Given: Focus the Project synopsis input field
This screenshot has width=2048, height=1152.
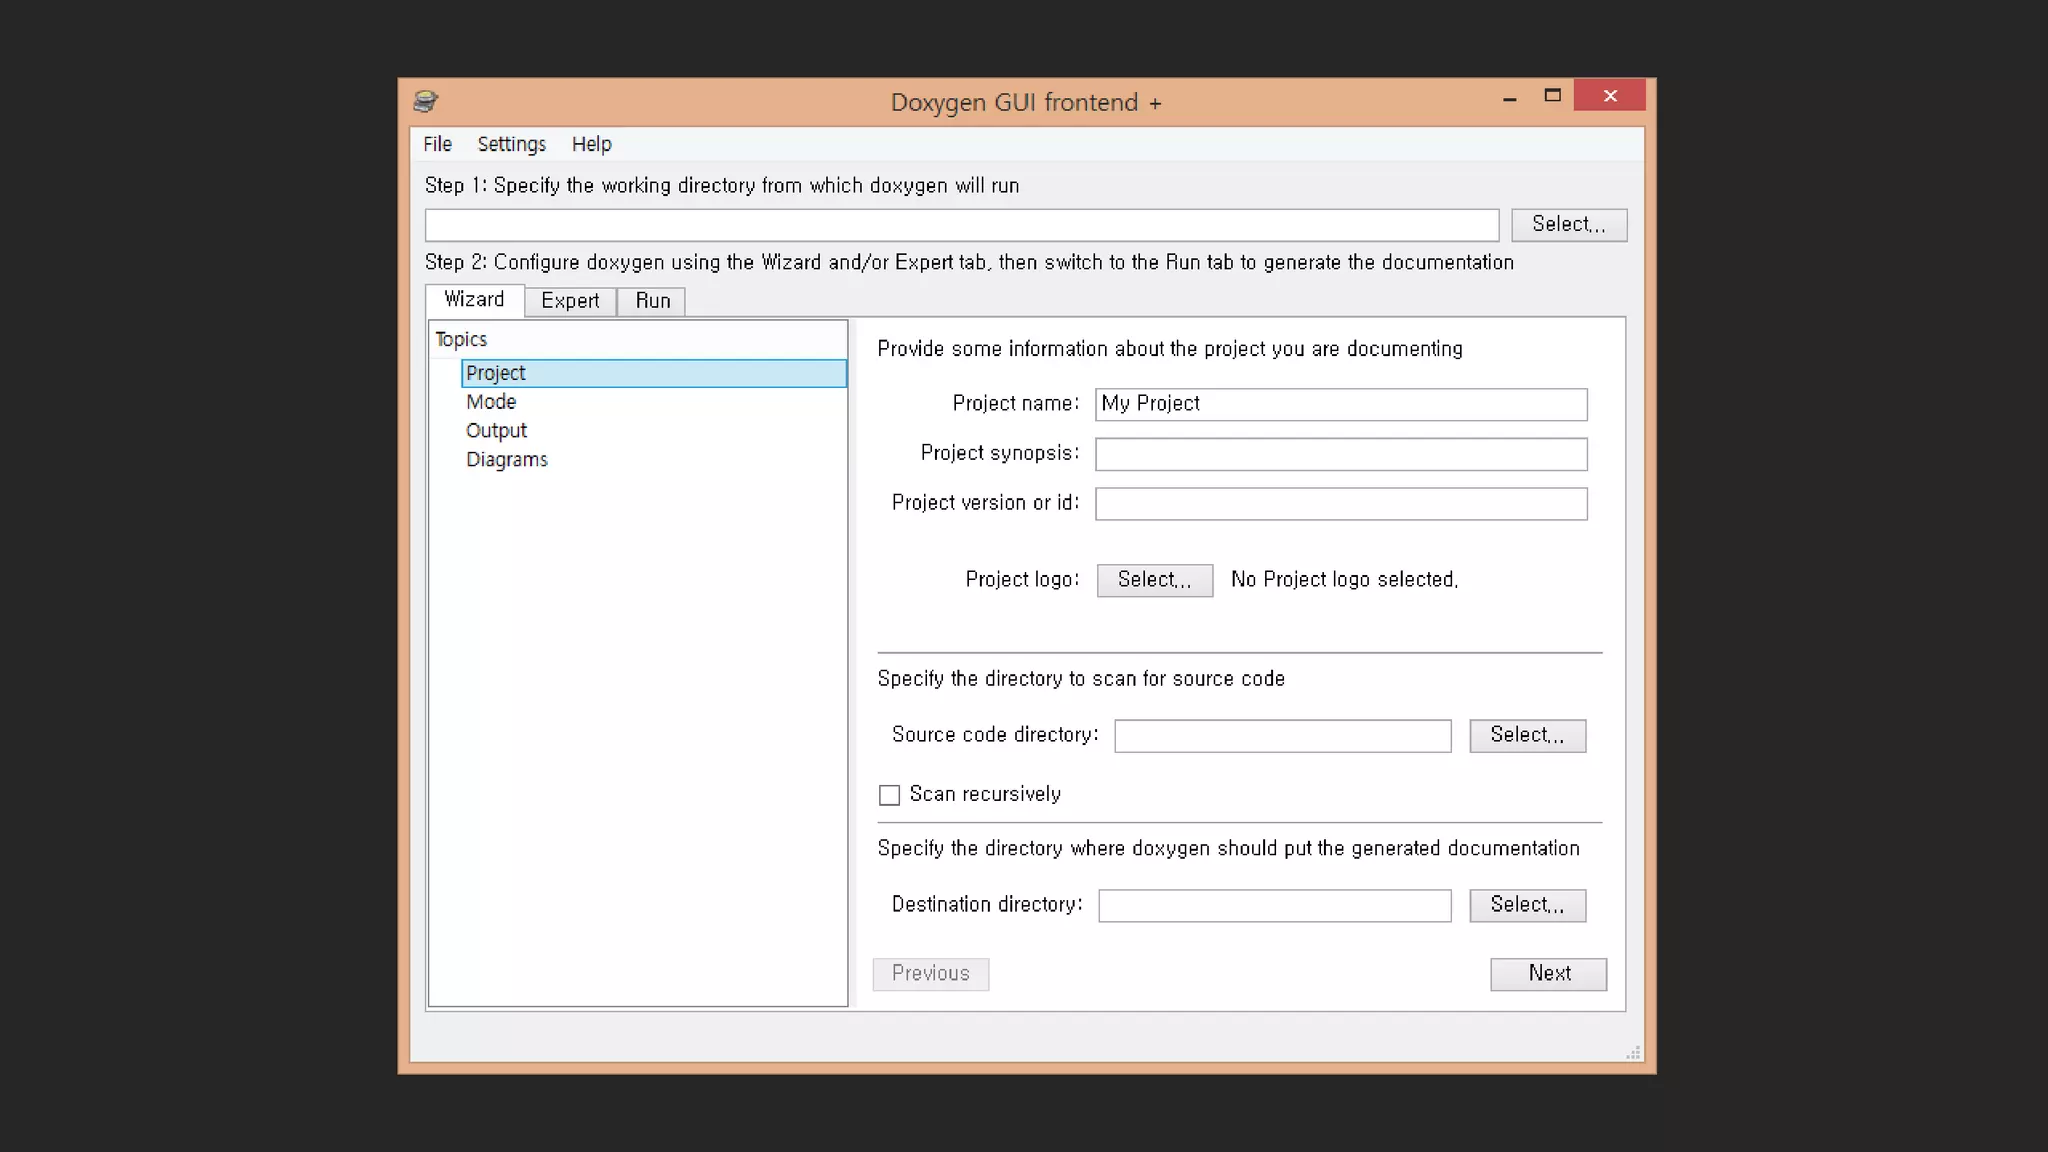Looking at the screenshot, I should click(x=1340, y=454).
